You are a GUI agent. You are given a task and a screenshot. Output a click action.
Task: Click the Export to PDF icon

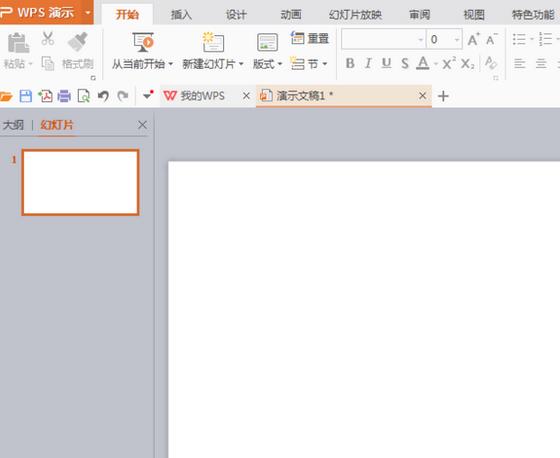45,96
